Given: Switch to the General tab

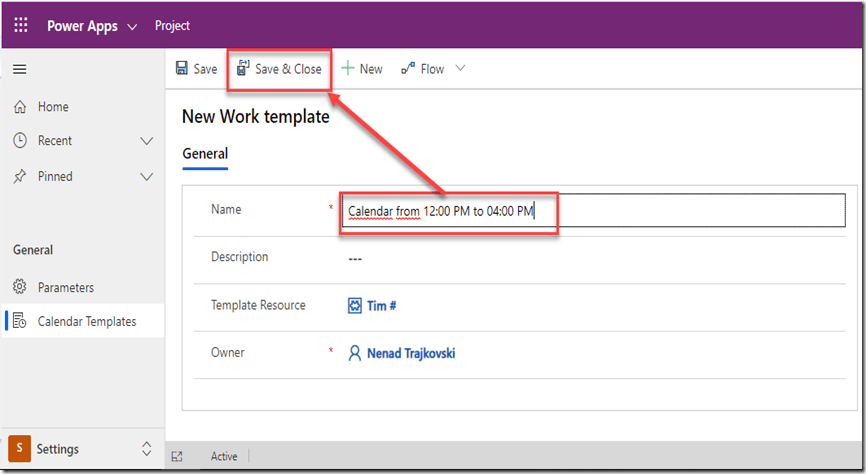Looking at the screenshot, I should point(204,154).
